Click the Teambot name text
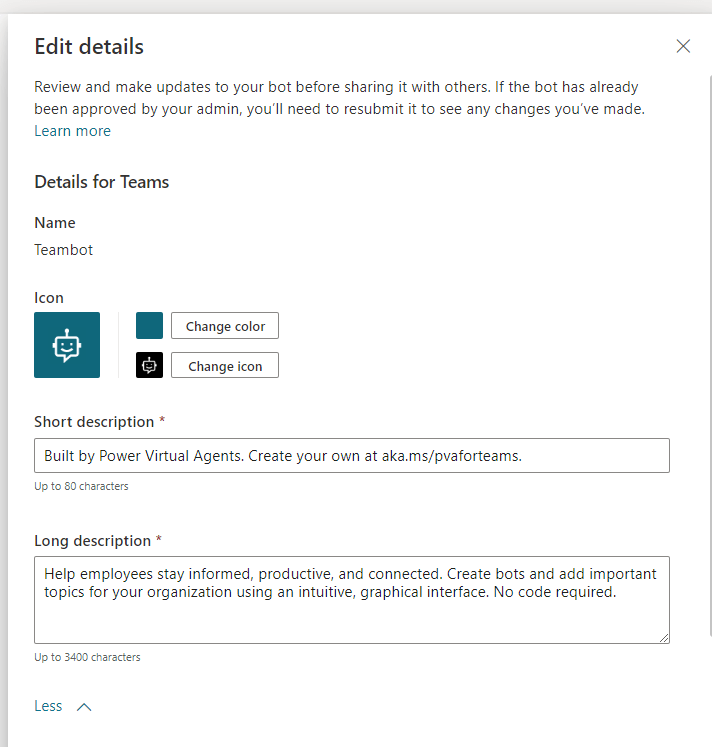 point(63,250)
